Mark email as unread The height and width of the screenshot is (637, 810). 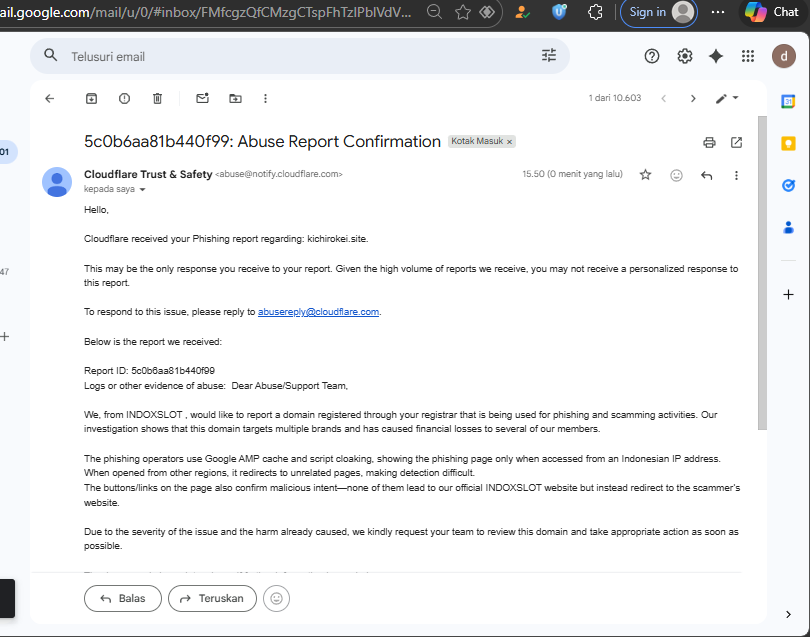click(202, 98)
